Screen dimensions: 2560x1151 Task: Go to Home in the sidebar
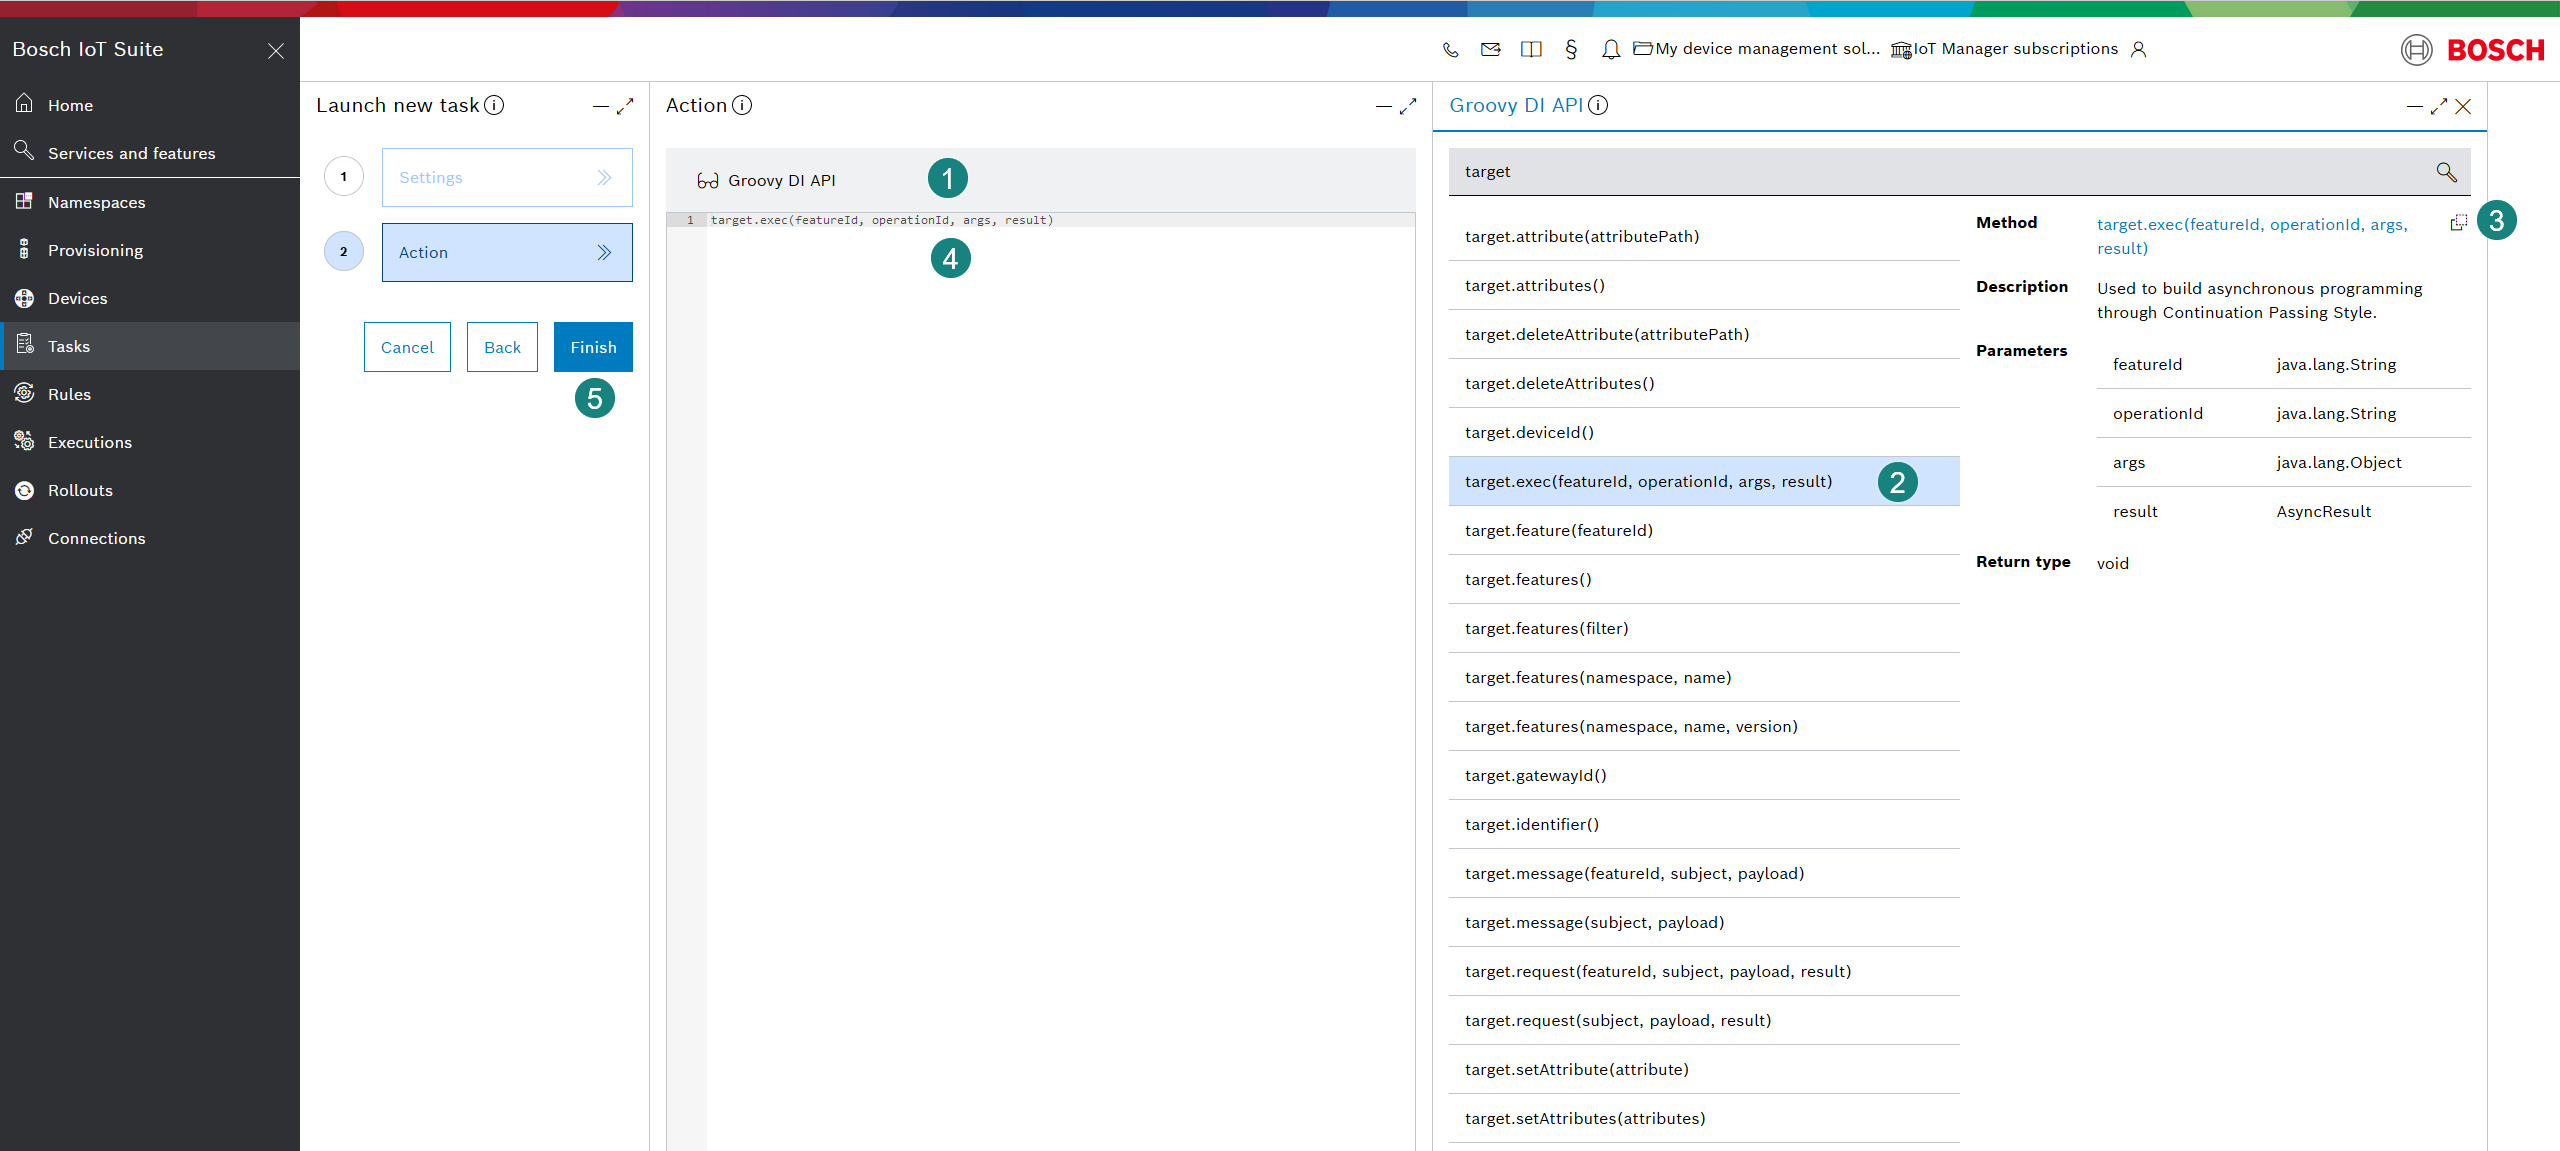(x=150, y=105)
